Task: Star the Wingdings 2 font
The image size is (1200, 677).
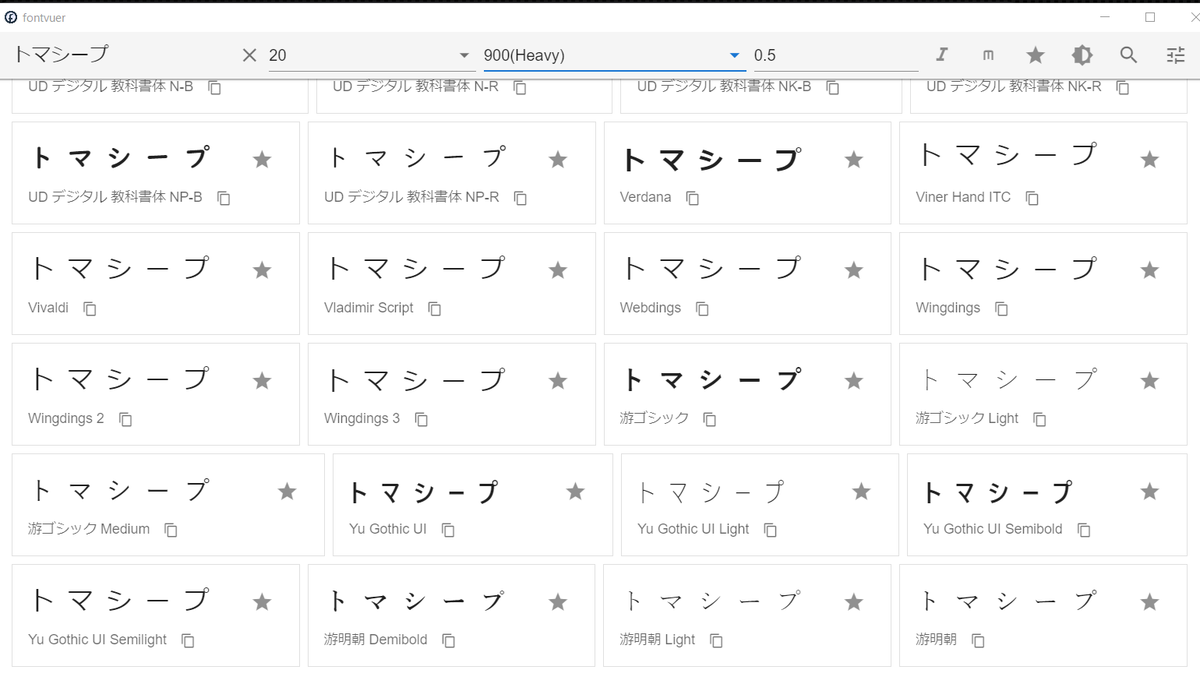Action: (262, 381)
